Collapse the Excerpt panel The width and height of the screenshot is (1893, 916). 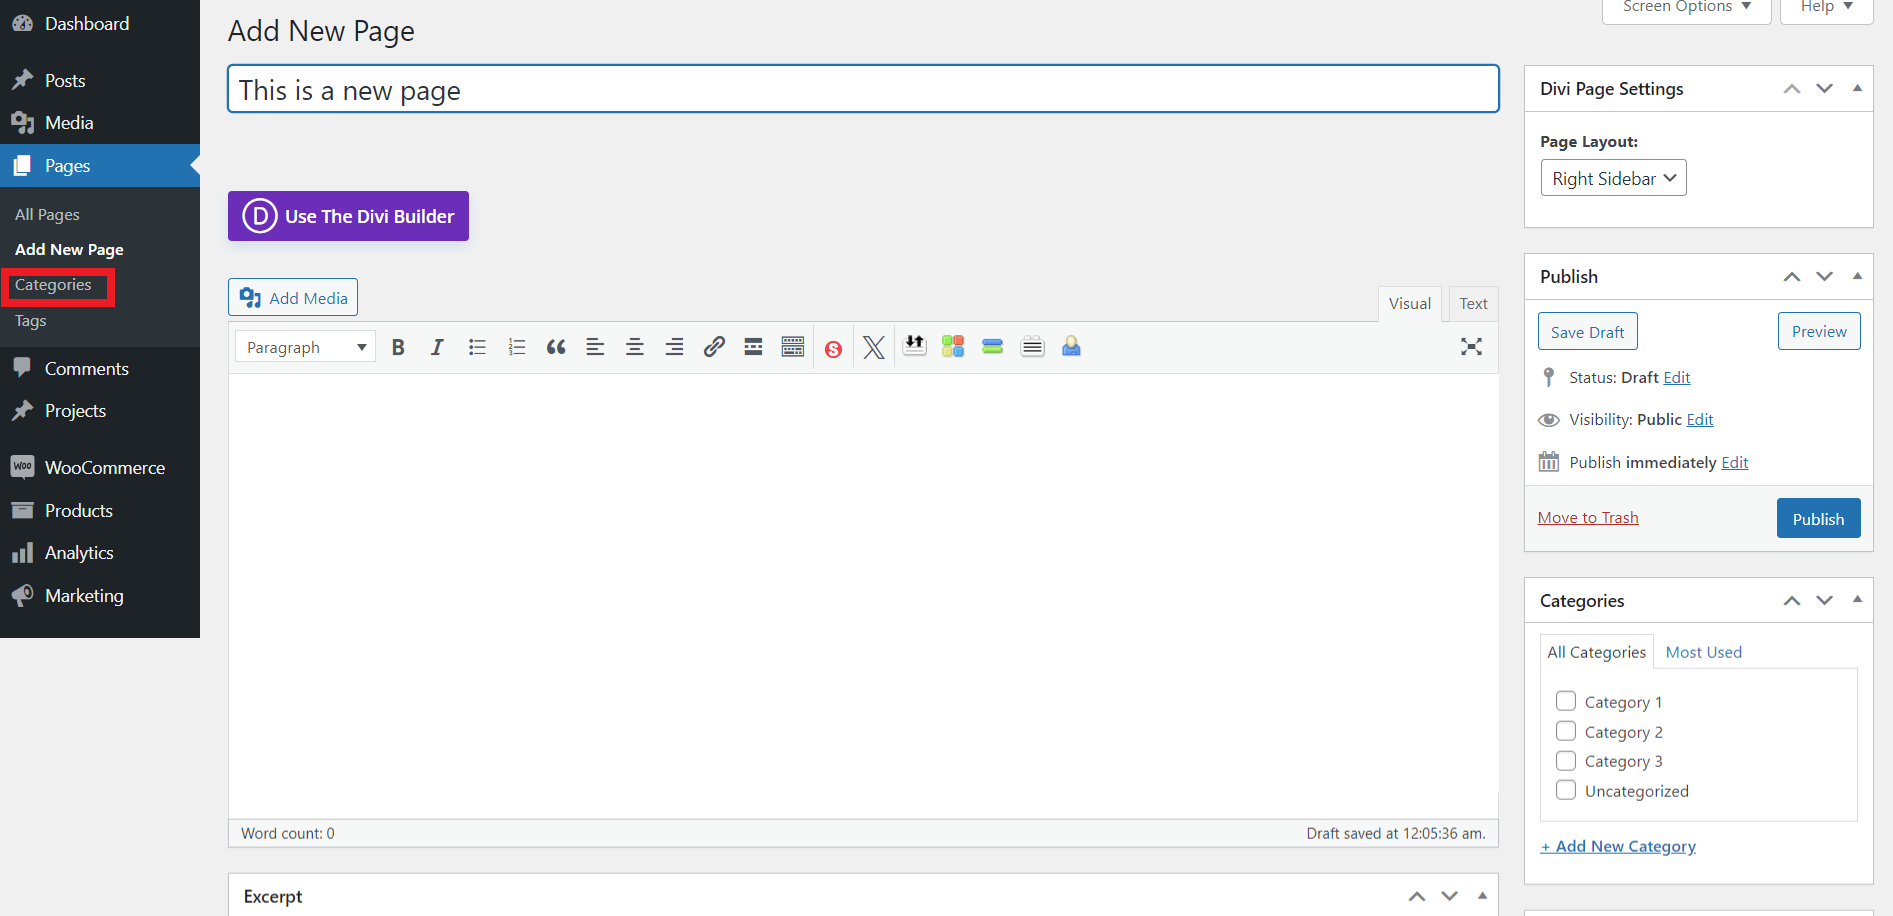1482,896
